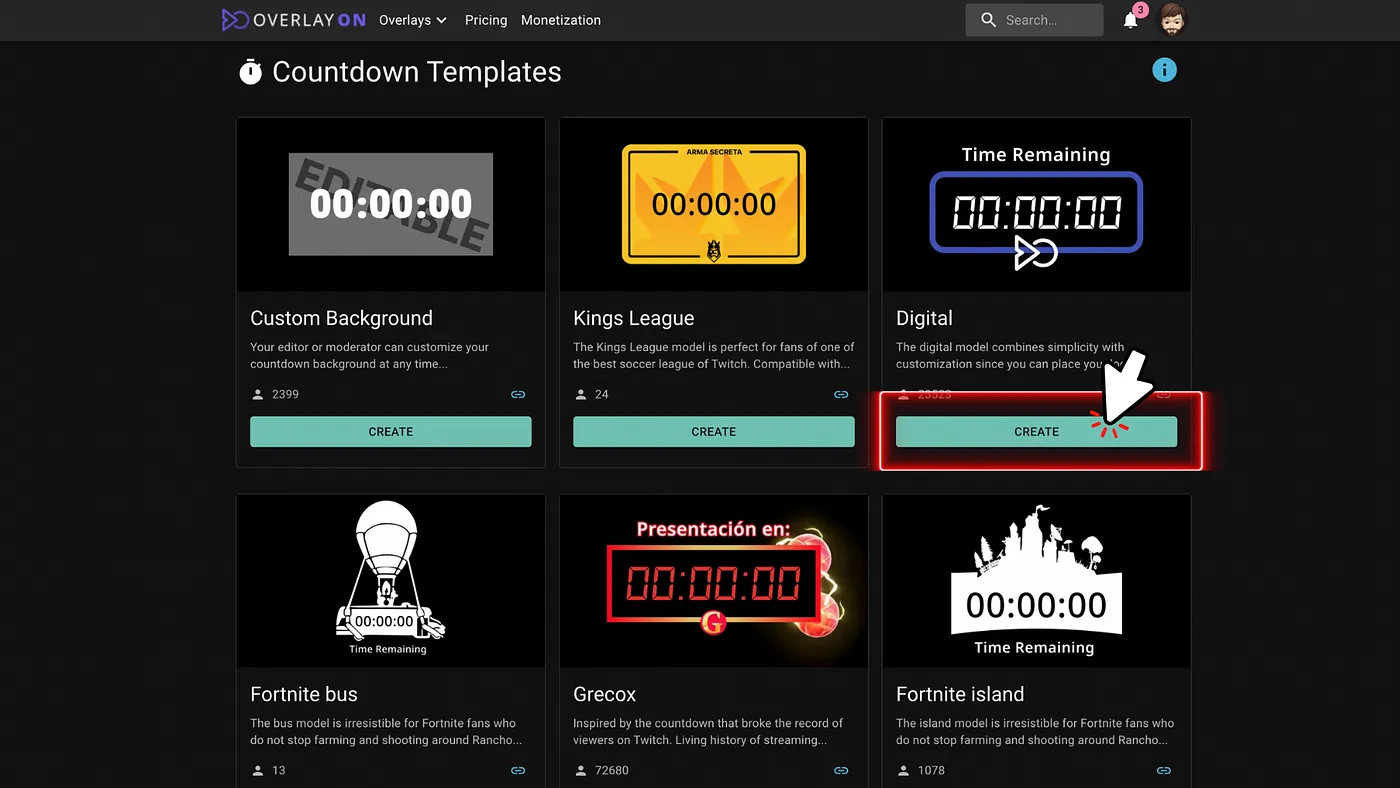1400x788 pixels.
Task: Select the Digital template preview image
Action: pyautogui.click(x=1036, y=205)
